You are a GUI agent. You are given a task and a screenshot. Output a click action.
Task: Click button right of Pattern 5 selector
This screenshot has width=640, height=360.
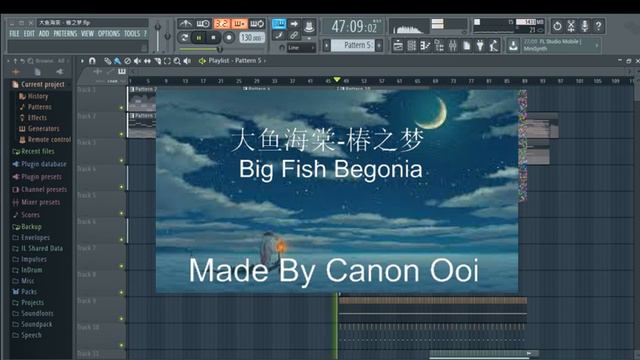click(x=379, y=45)
